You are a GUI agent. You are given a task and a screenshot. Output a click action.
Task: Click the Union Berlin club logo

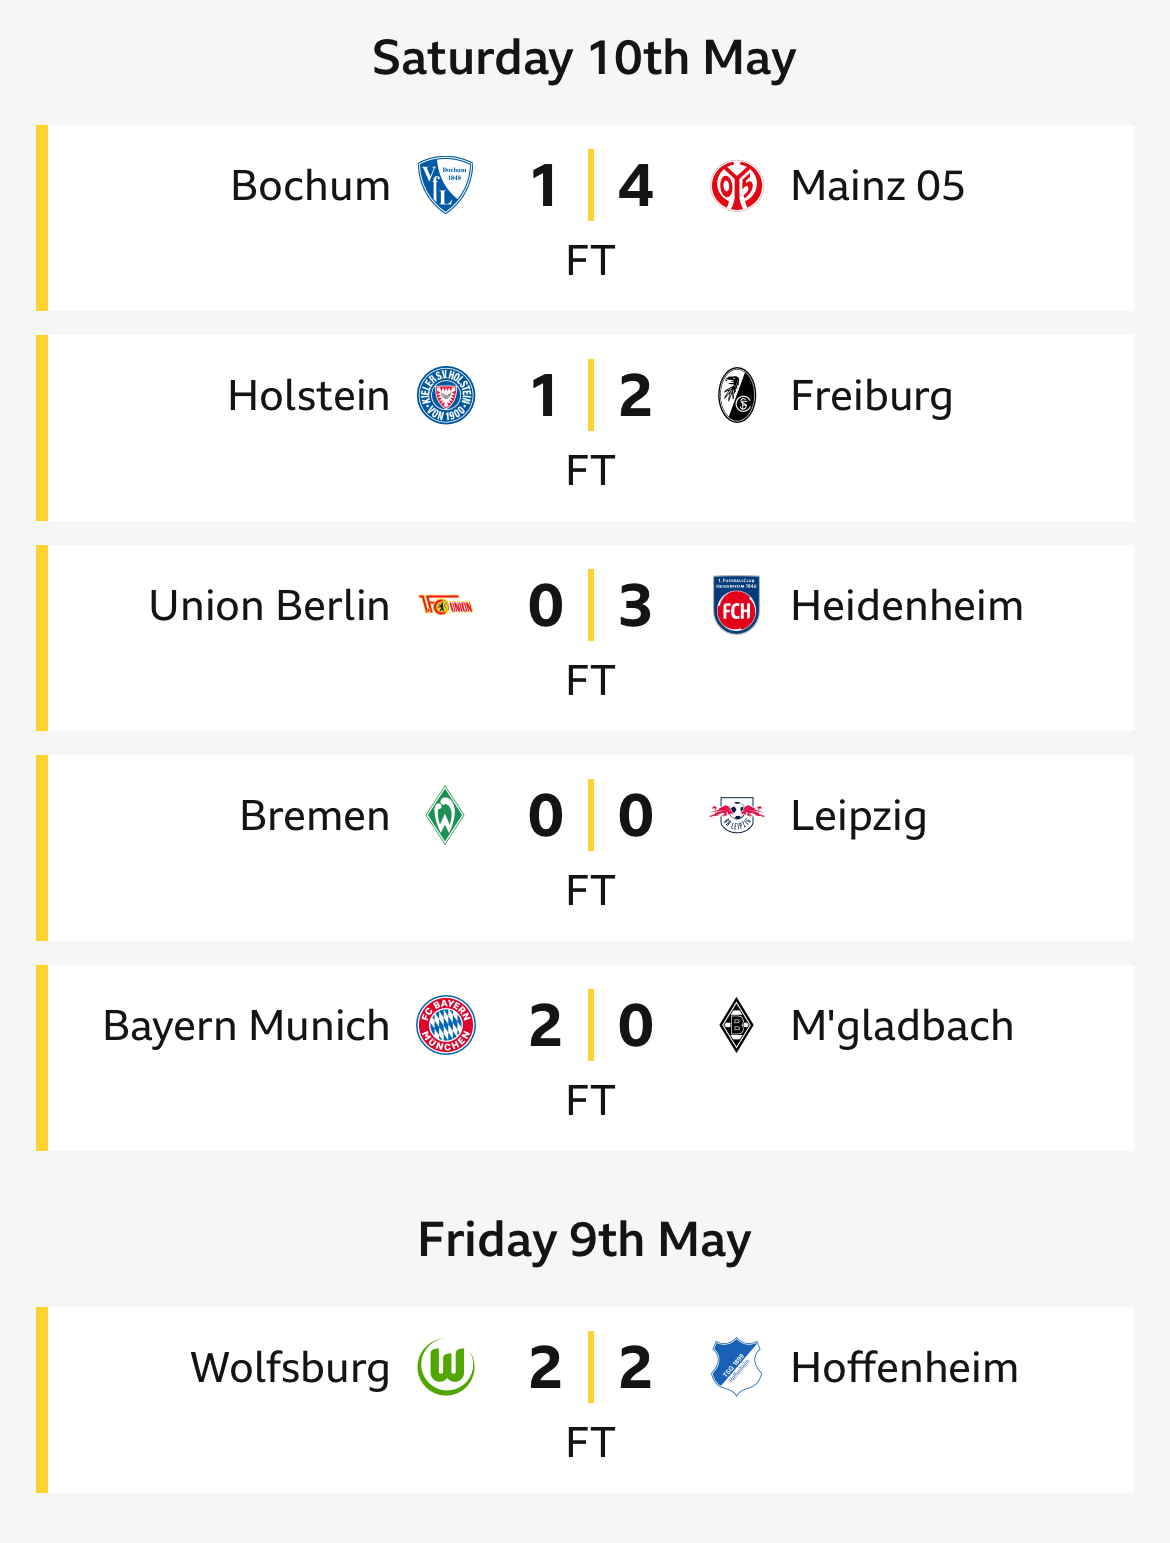(445, 605)
